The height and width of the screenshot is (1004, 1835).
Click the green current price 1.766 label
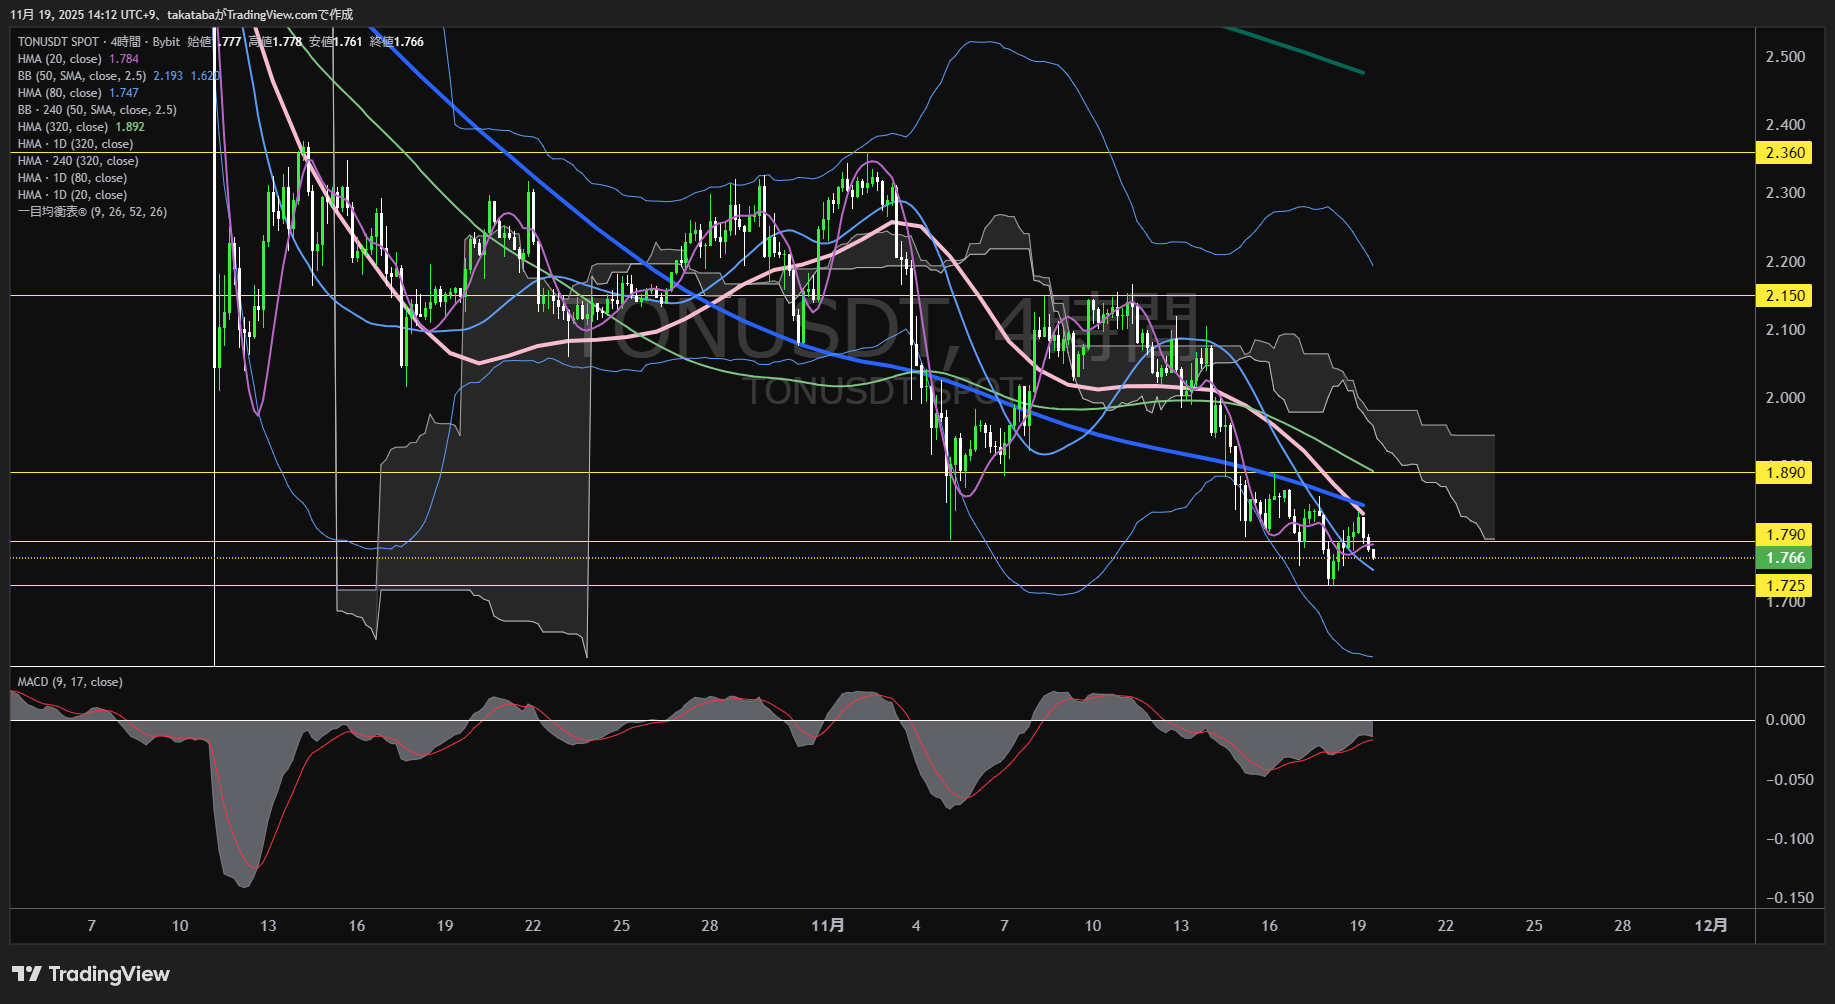1784,558
